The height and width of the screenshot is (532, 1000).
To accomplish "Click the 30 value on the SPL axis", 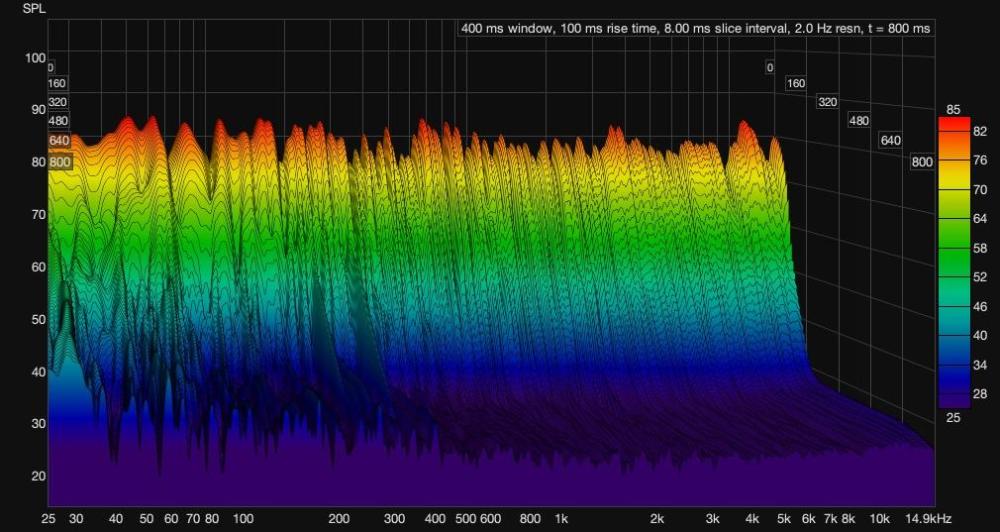I will tap(39, 424).
